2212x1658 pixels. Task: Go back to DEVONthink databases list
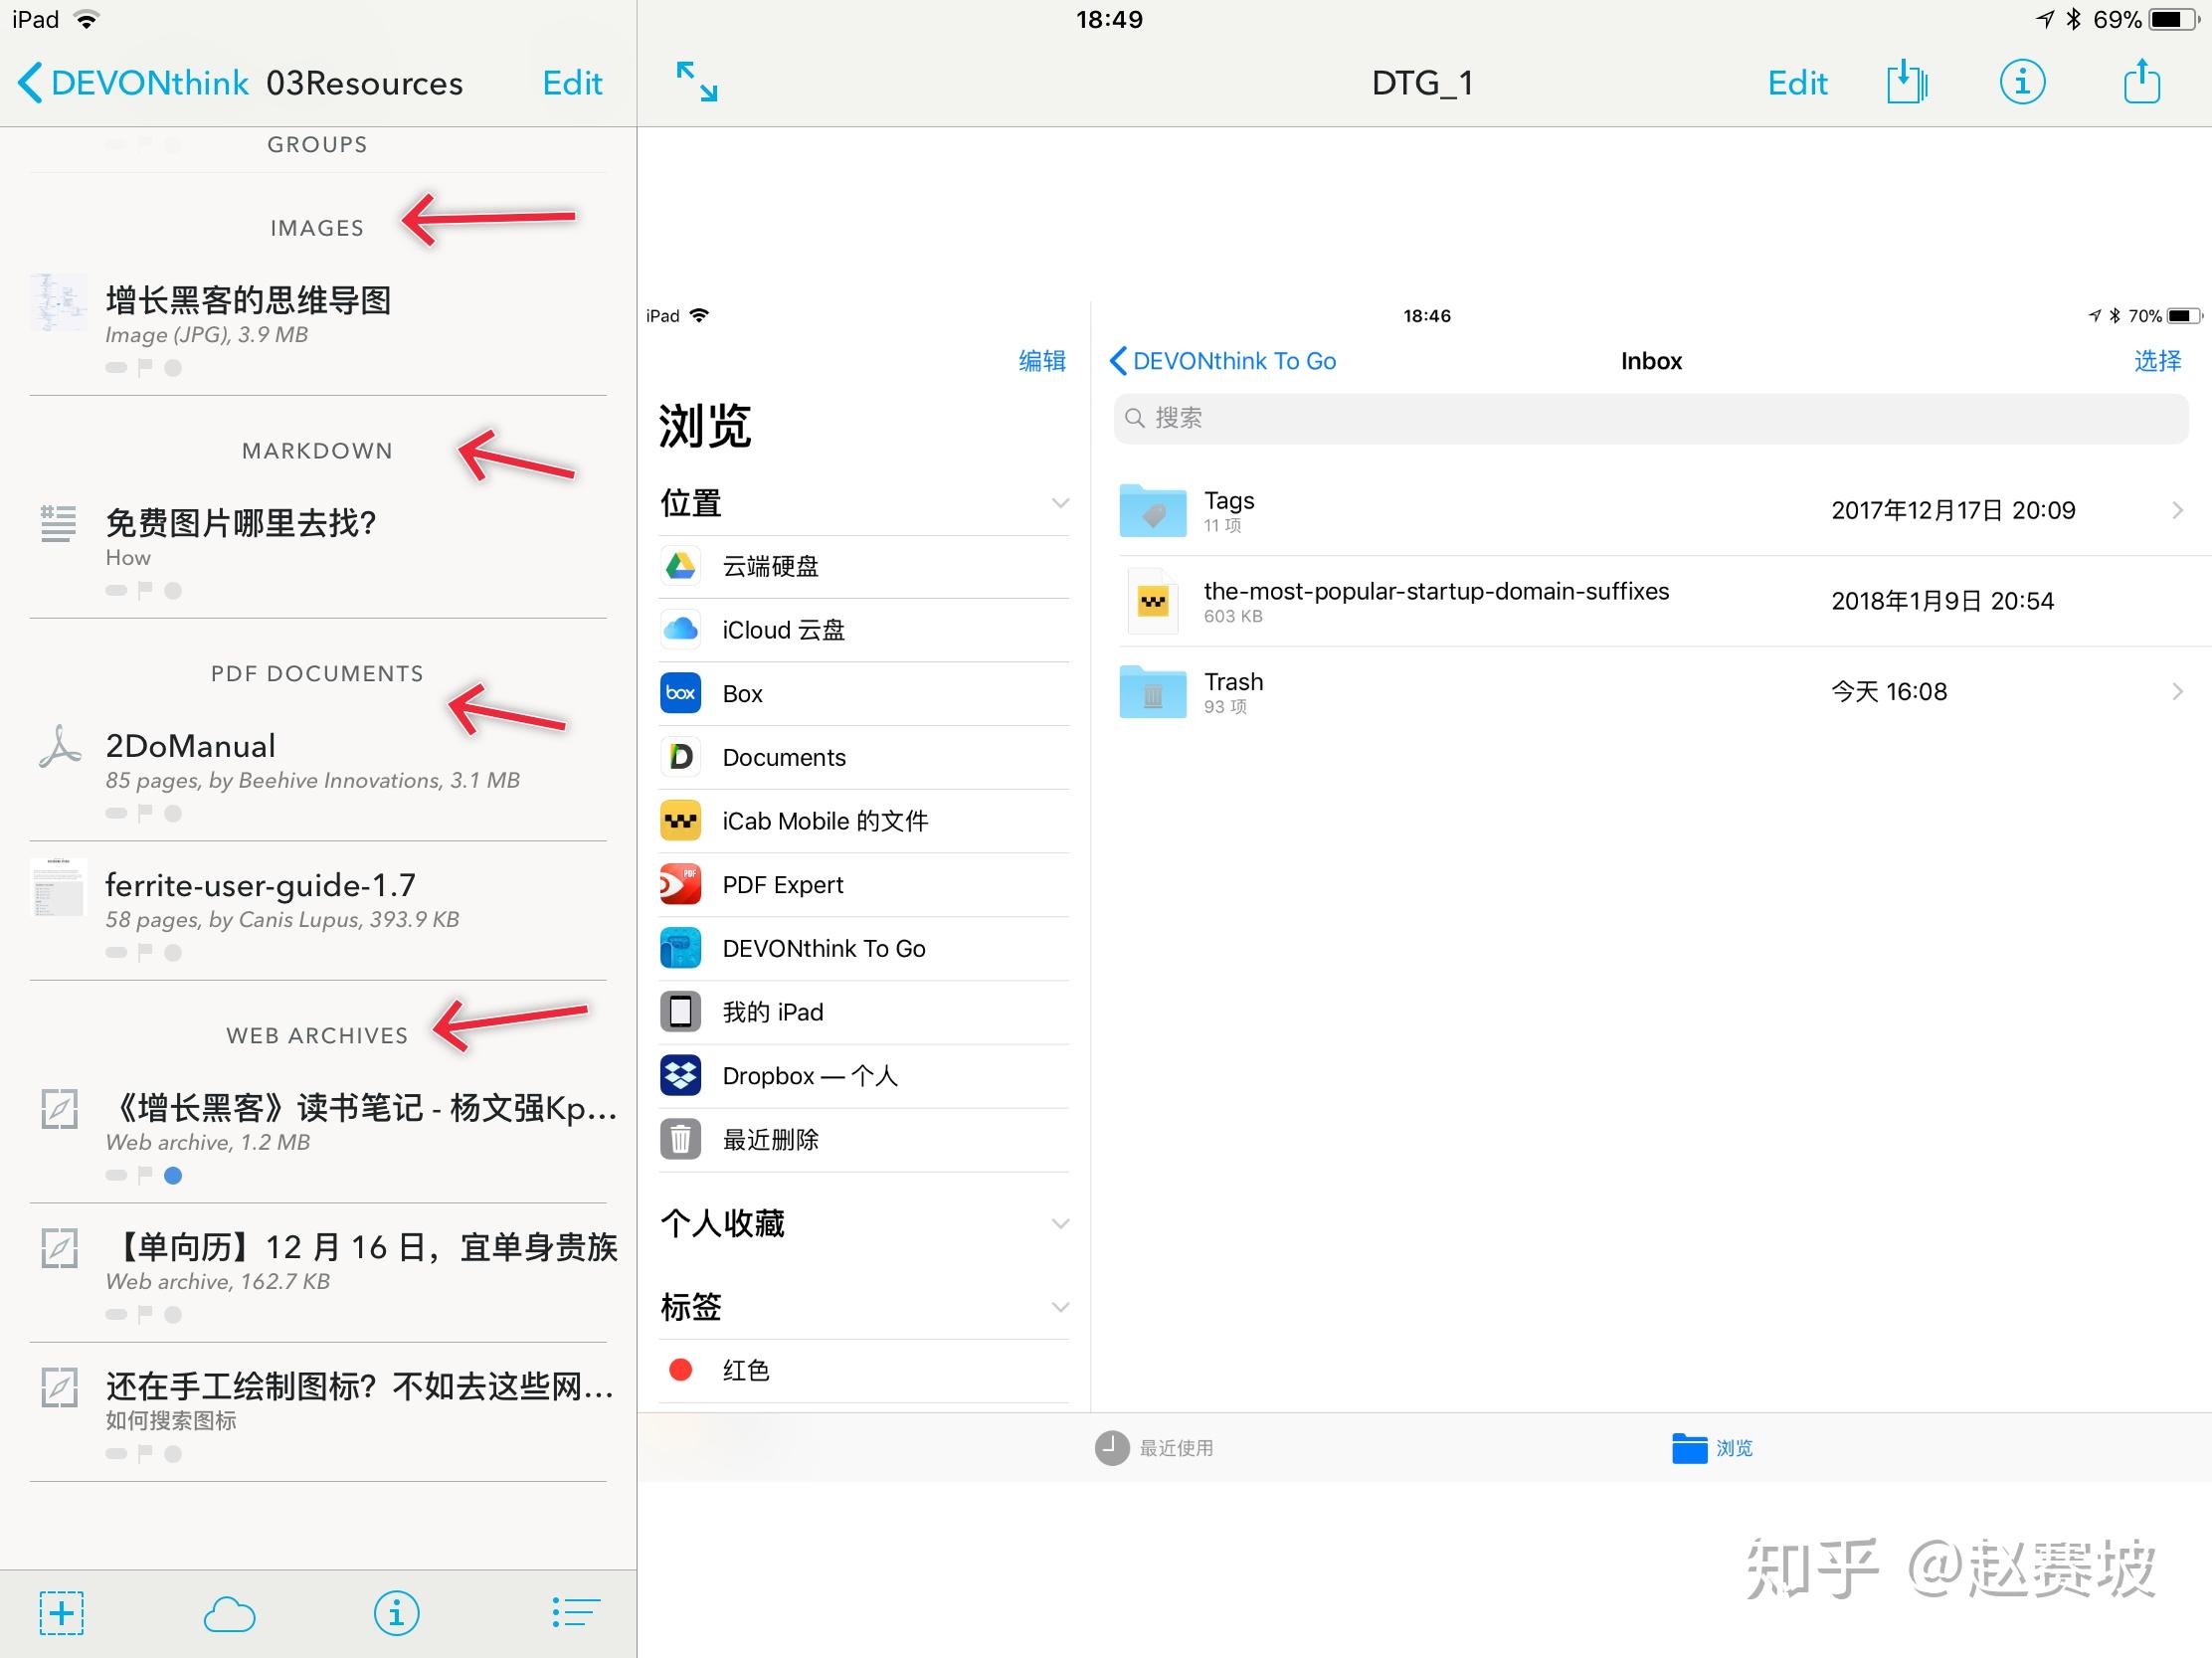[x=133, y=83]
